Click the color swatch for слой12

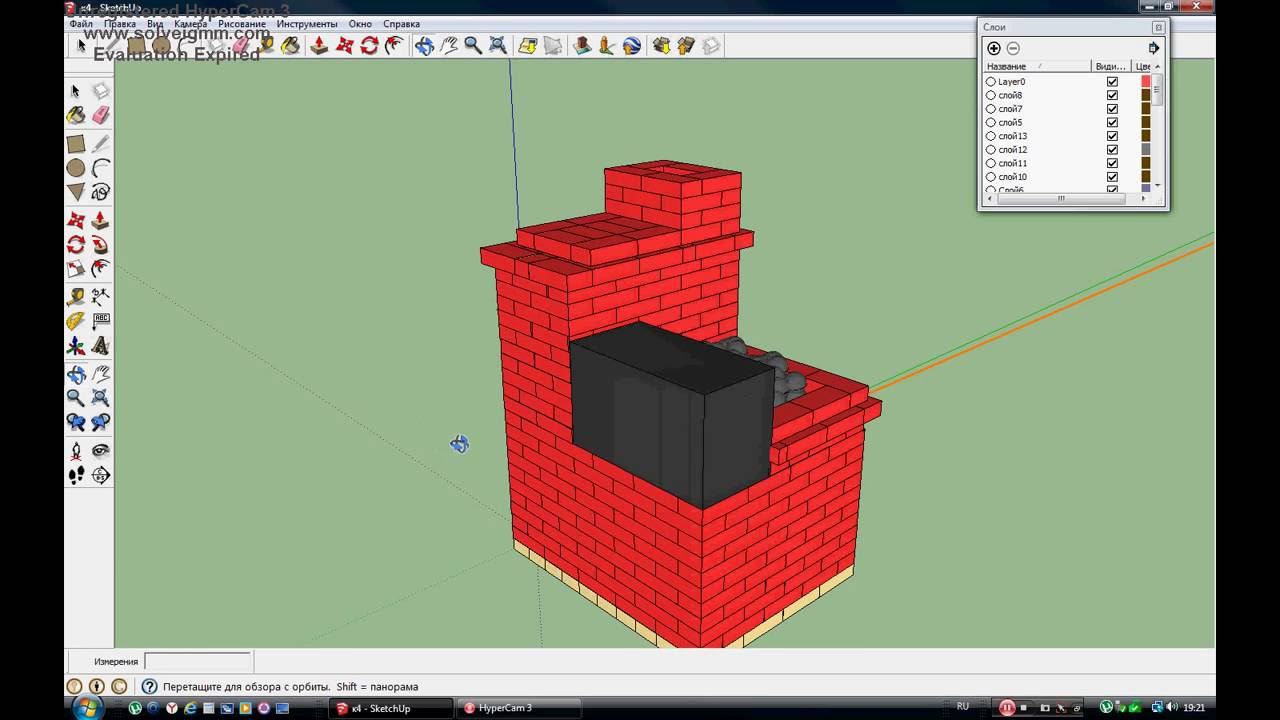pyautogui.click(x=1146, y=150)
